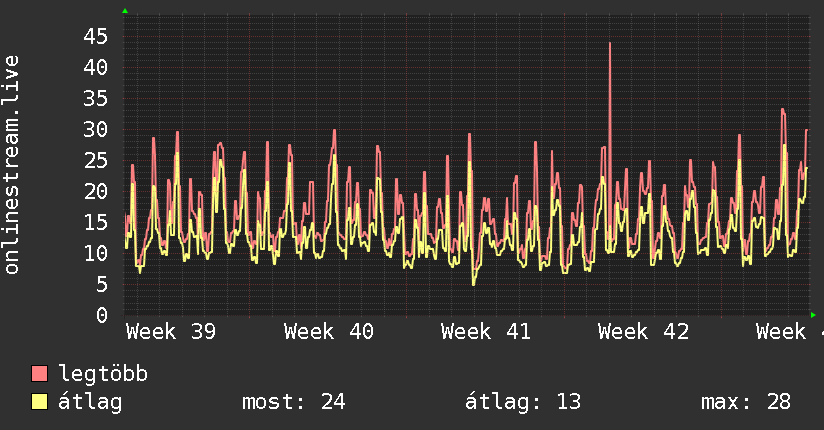The image size is (824, 430).
Task: Click the y-axis value 45
Action: coord(95,37)
